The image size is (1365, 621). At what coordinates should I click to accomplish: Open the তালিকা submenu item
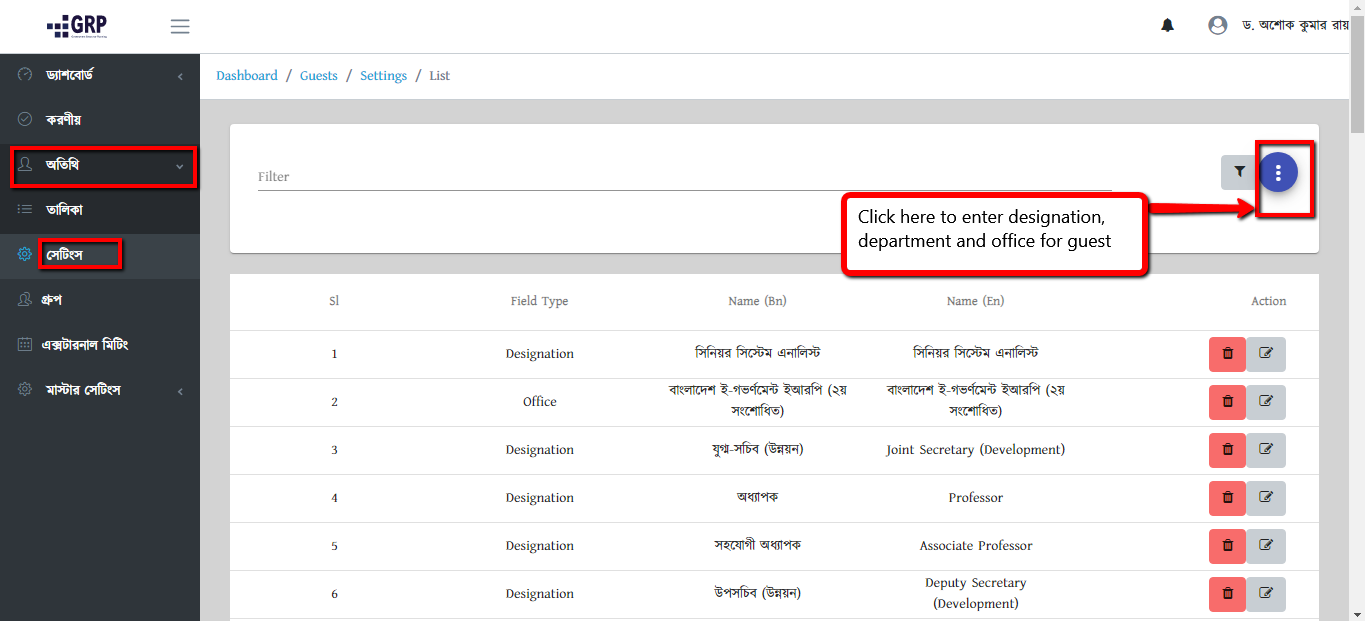tap(100, 210)
